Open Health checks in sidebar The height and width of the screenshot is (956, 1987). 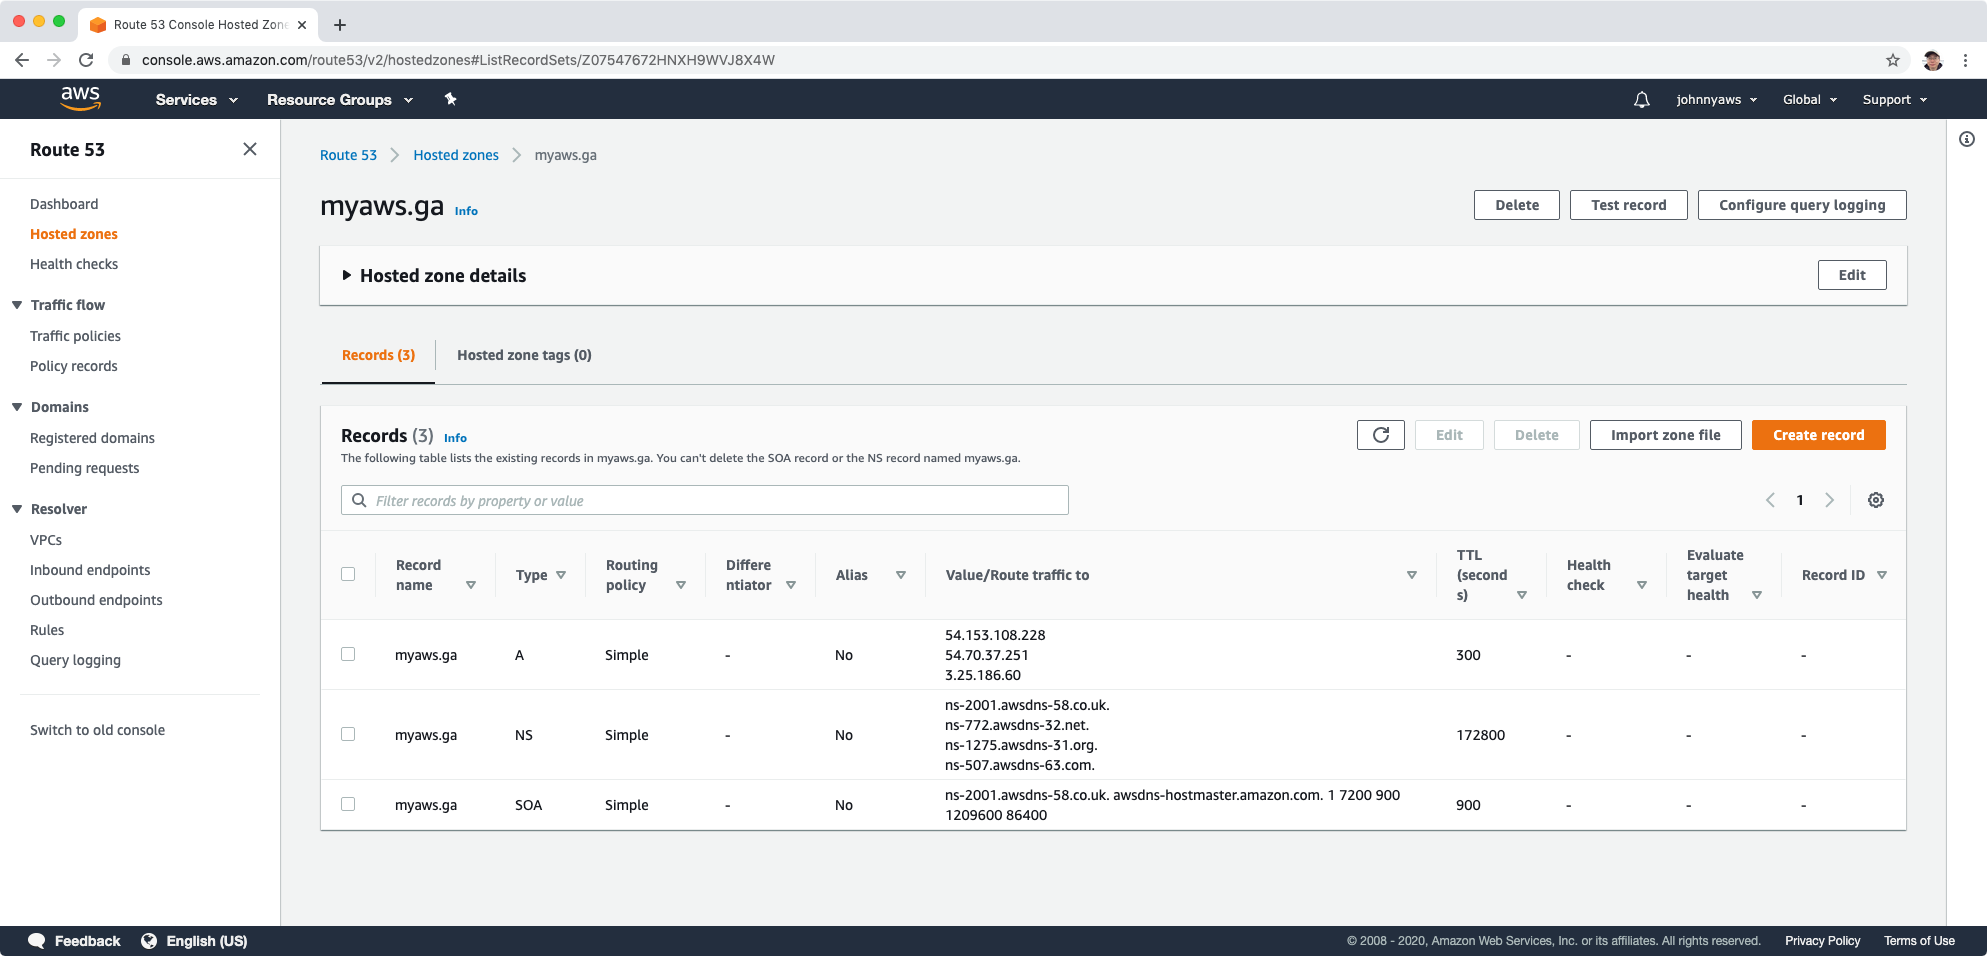[x=74, y=264]
